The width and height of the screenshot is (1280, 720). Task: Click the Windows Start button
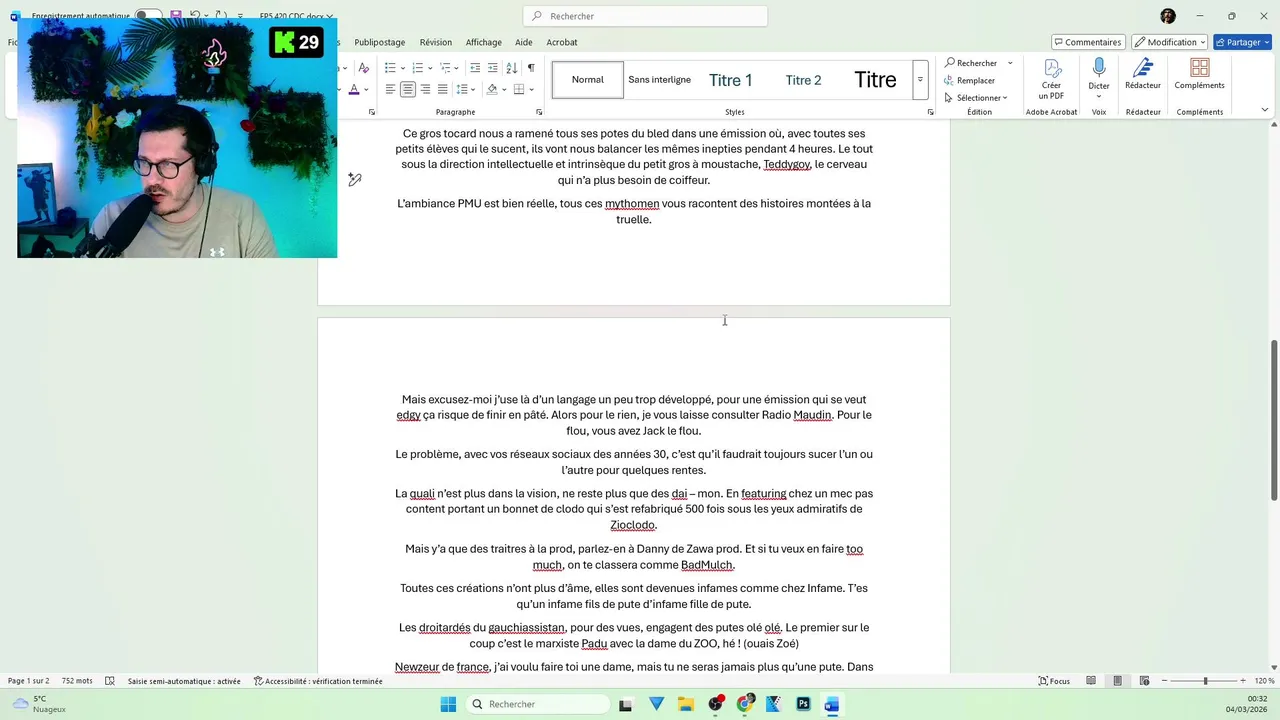tap(448, 704)
